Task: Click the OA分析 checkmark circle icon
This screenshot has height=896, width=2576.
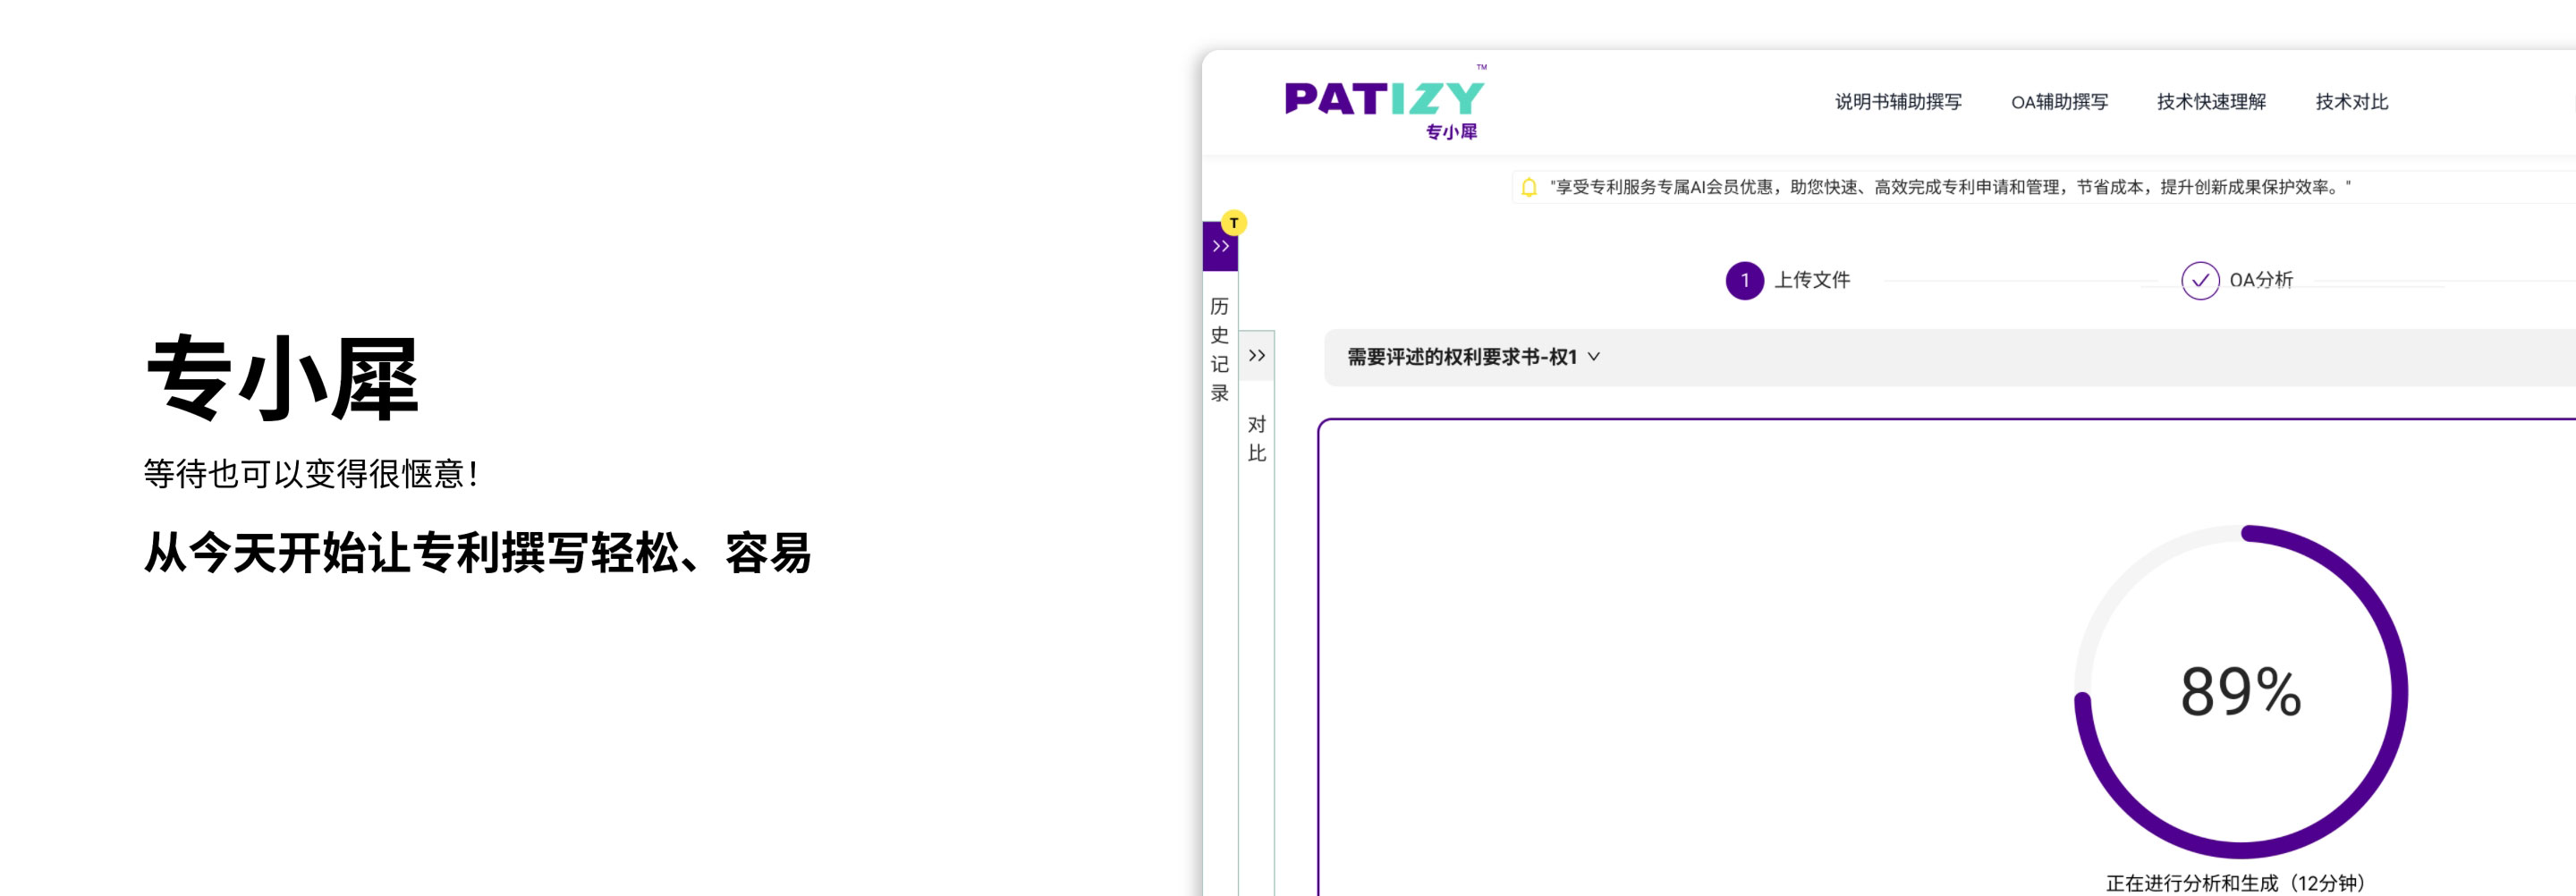Action: pos(2199,281)
